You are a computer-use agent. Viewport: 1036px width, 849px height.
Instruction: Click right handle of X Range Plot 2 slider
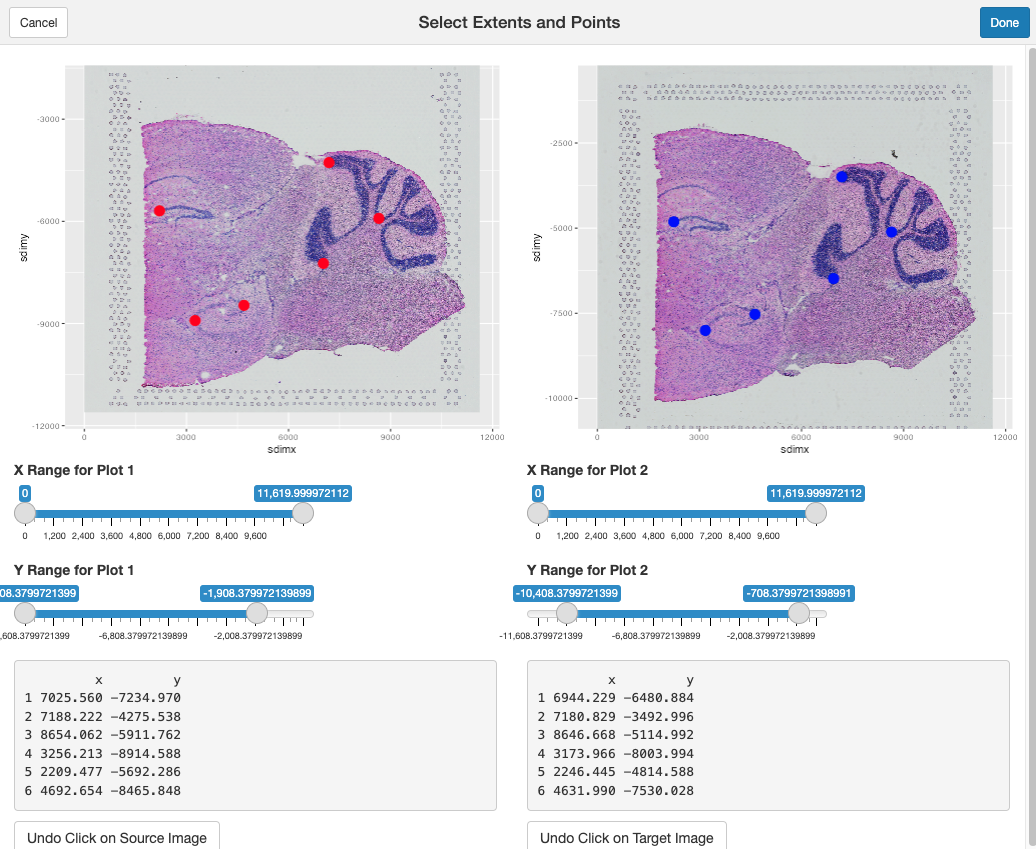tap(816, 513)
